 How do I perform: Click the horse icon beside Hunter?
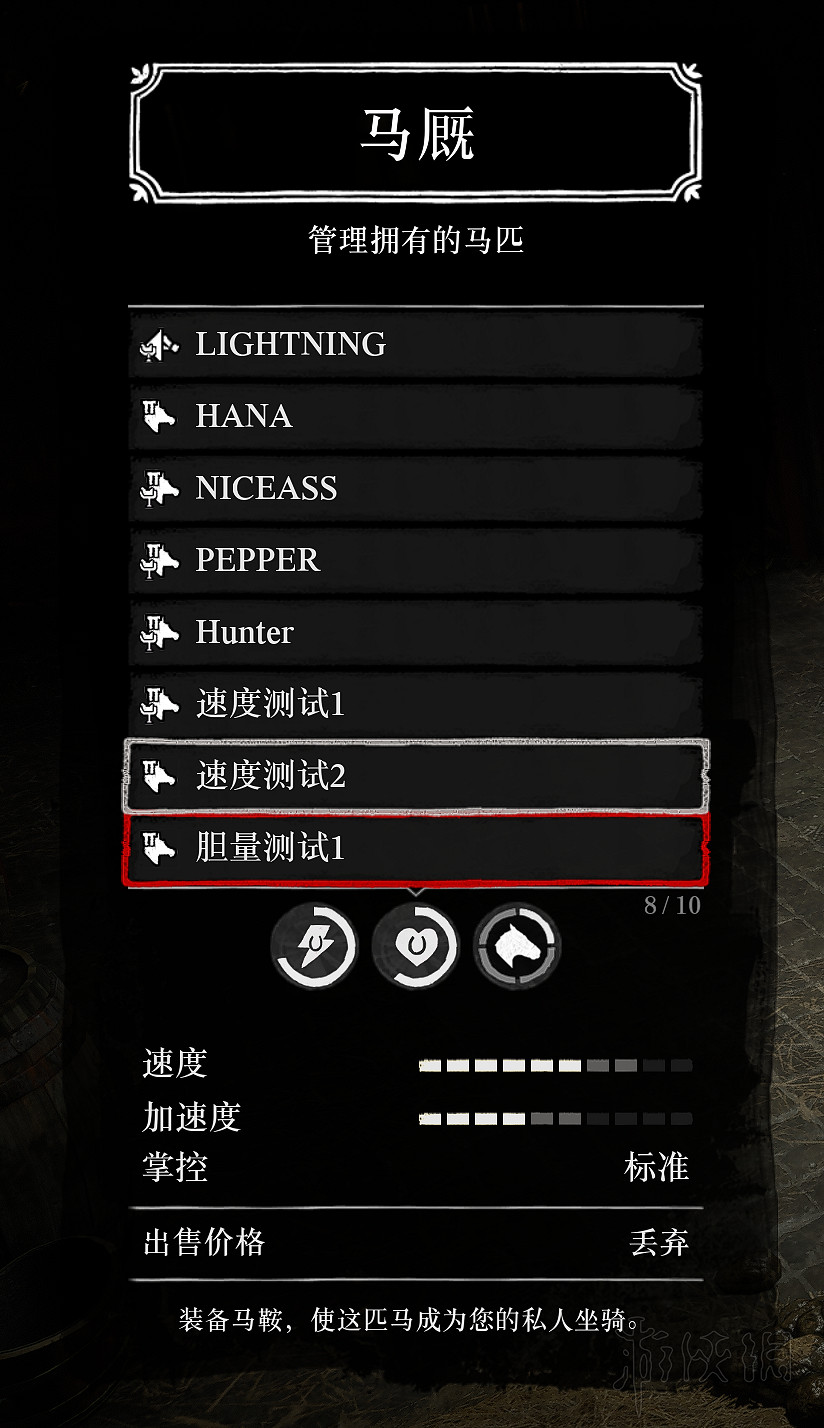159,632
